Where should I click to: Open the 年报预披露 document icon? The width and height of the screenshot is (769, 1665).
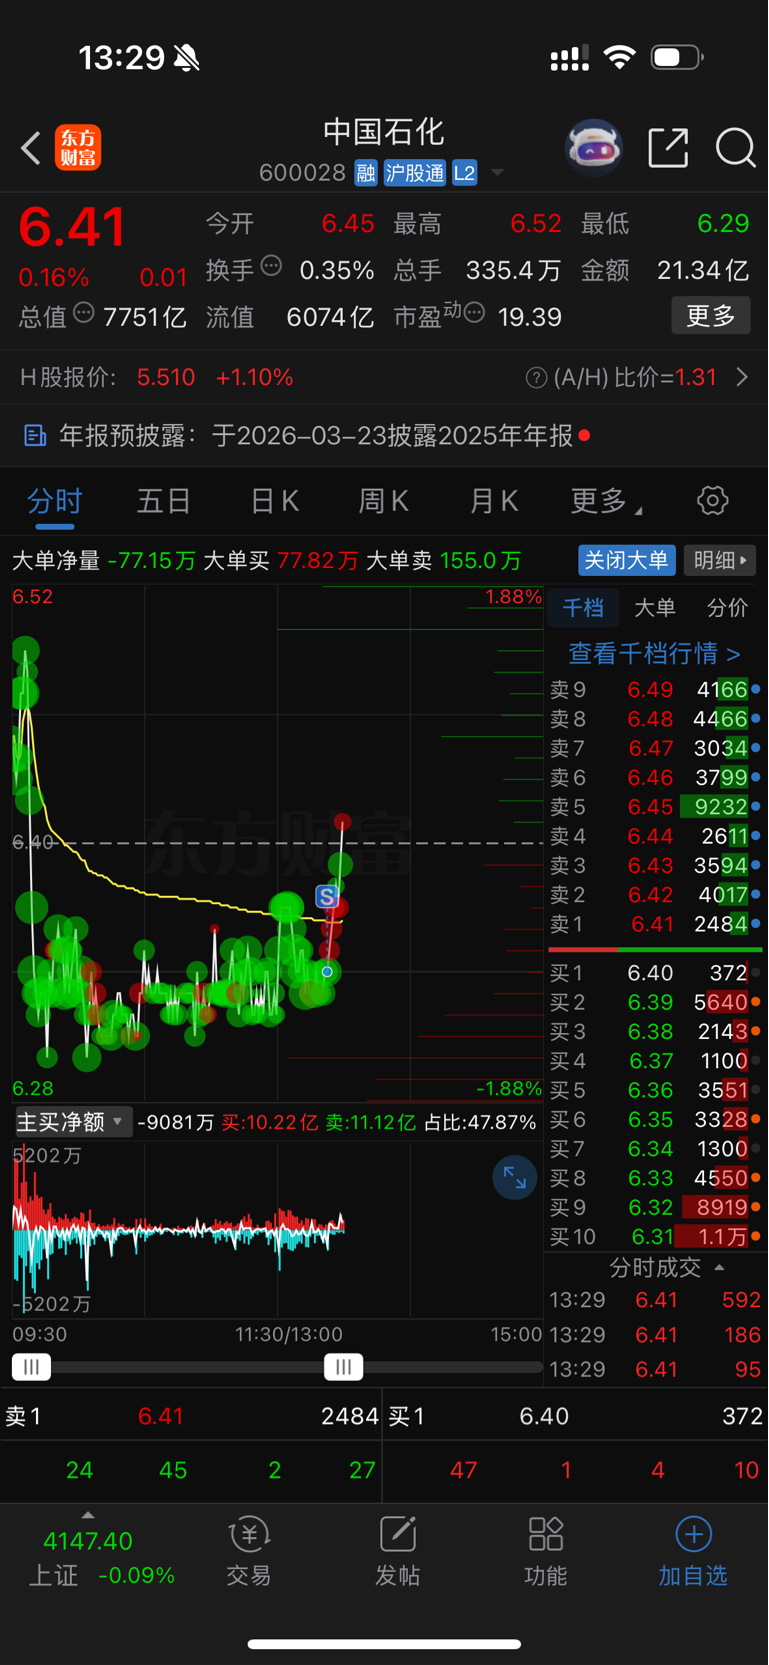(35, 435)
